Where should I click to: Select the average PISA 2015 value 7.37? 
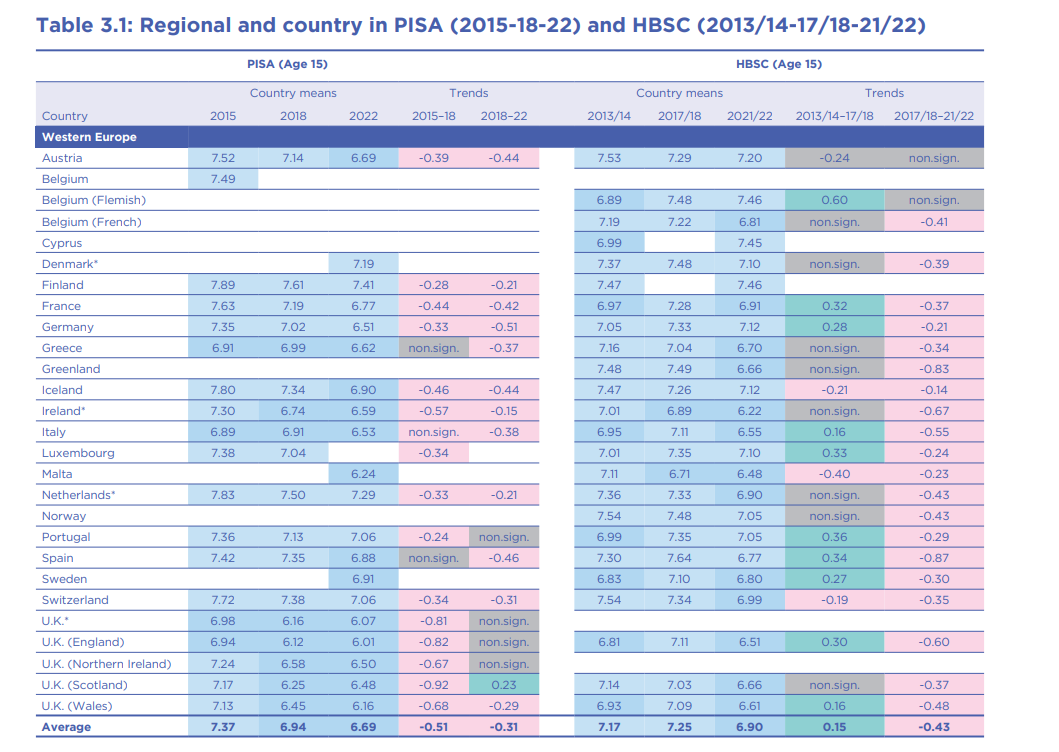(223, 727)
